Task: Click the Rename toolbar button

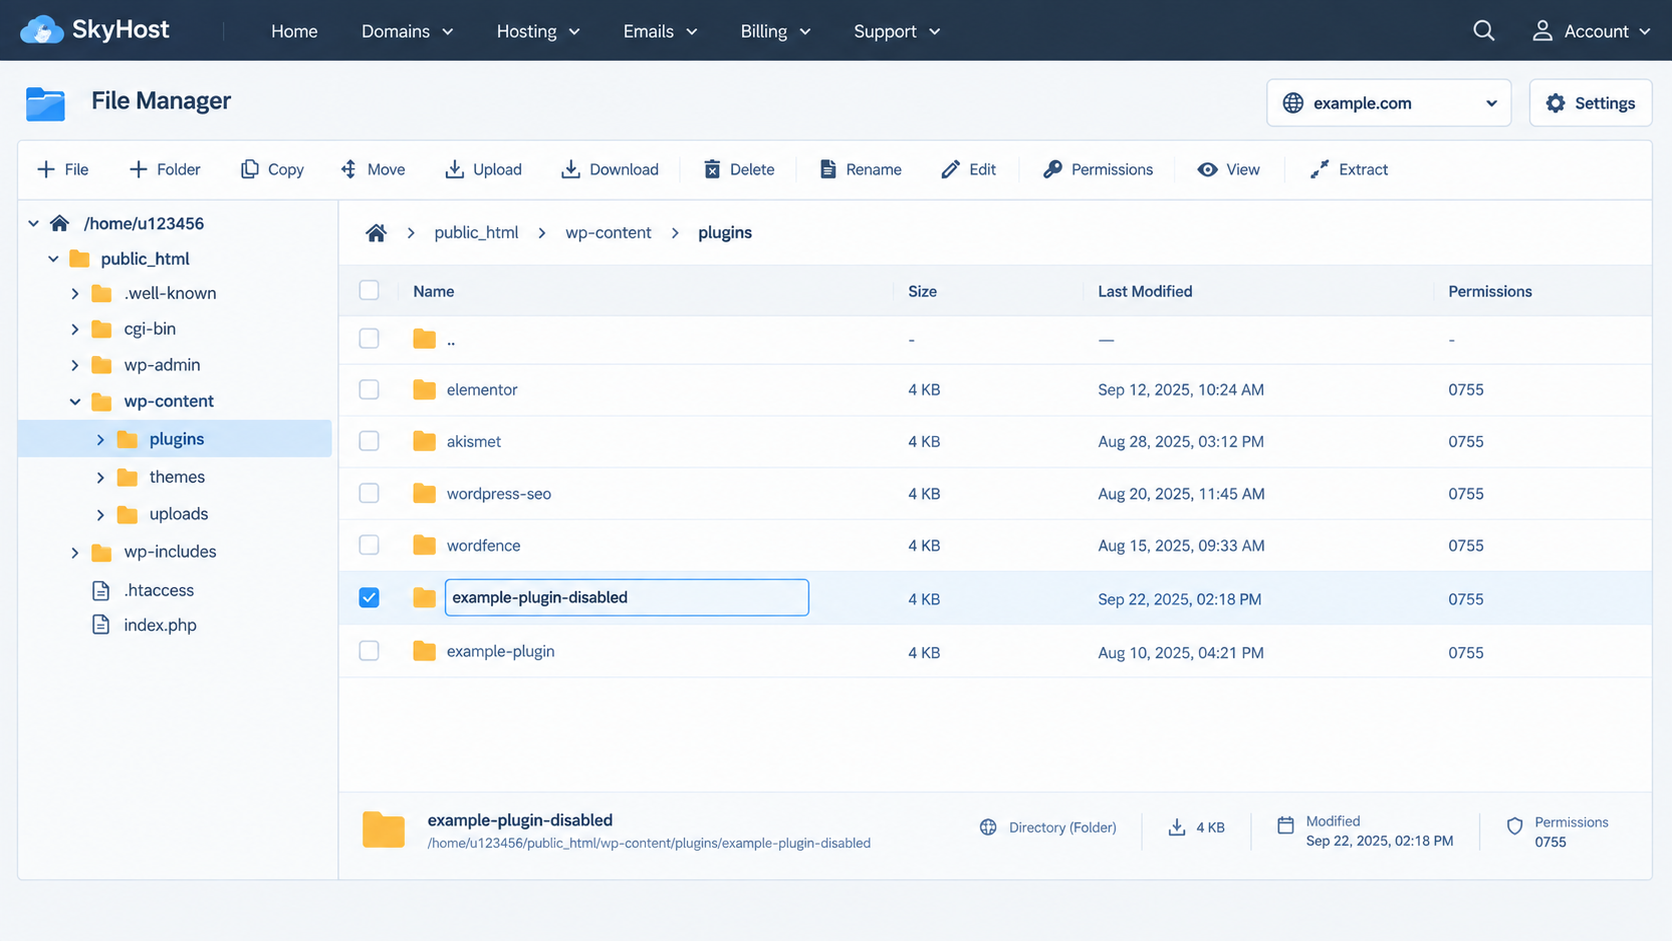Action: coord(861,169)
